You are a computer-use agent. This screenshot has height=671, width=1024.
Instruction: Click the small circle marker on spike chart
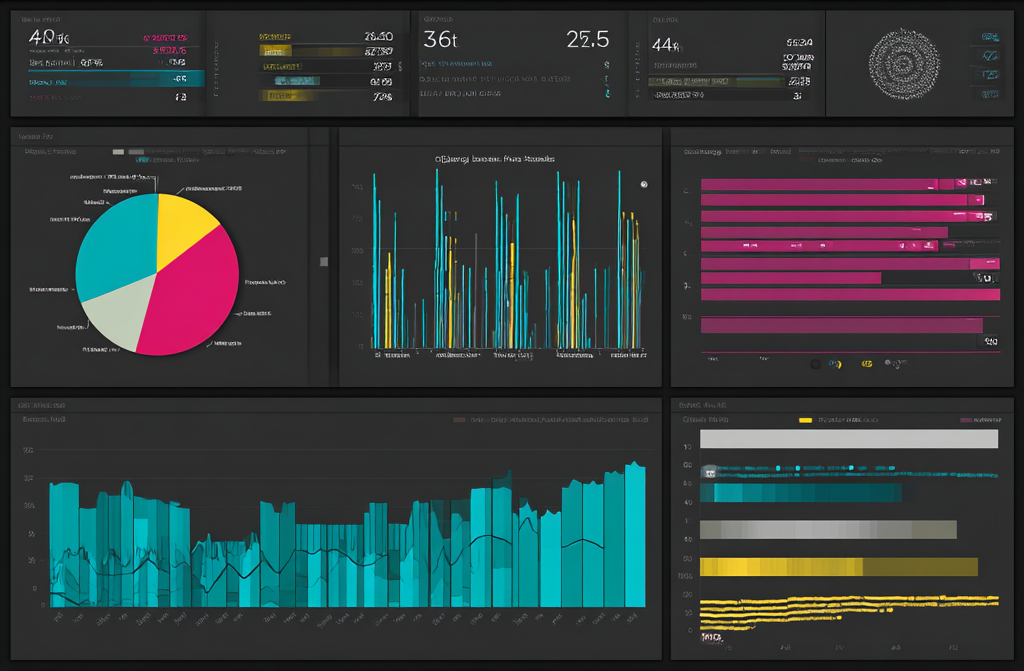coord(643,184)
